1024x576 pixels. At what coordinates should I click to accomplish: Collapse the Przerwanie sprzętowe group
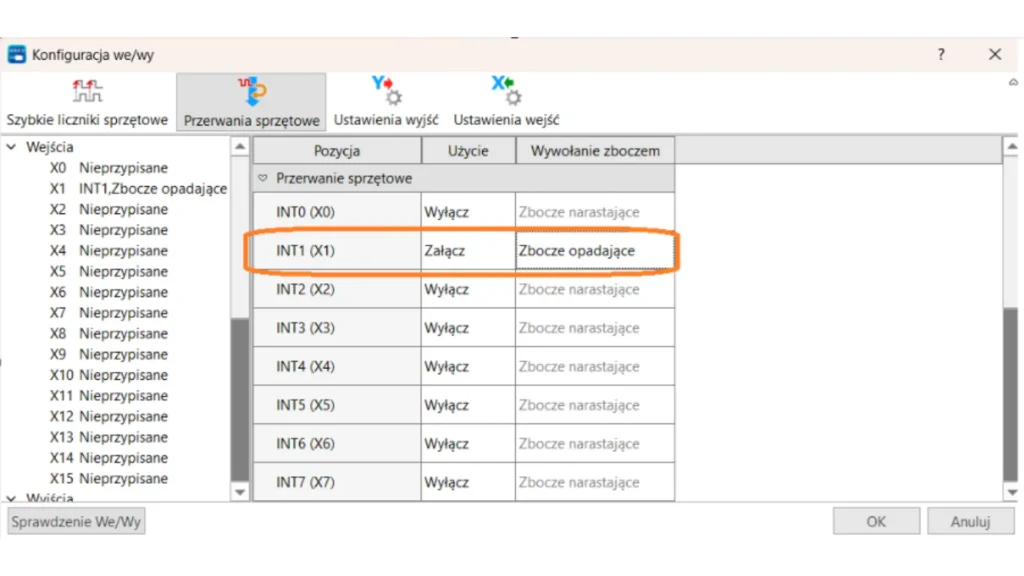(x=263, y=178)
